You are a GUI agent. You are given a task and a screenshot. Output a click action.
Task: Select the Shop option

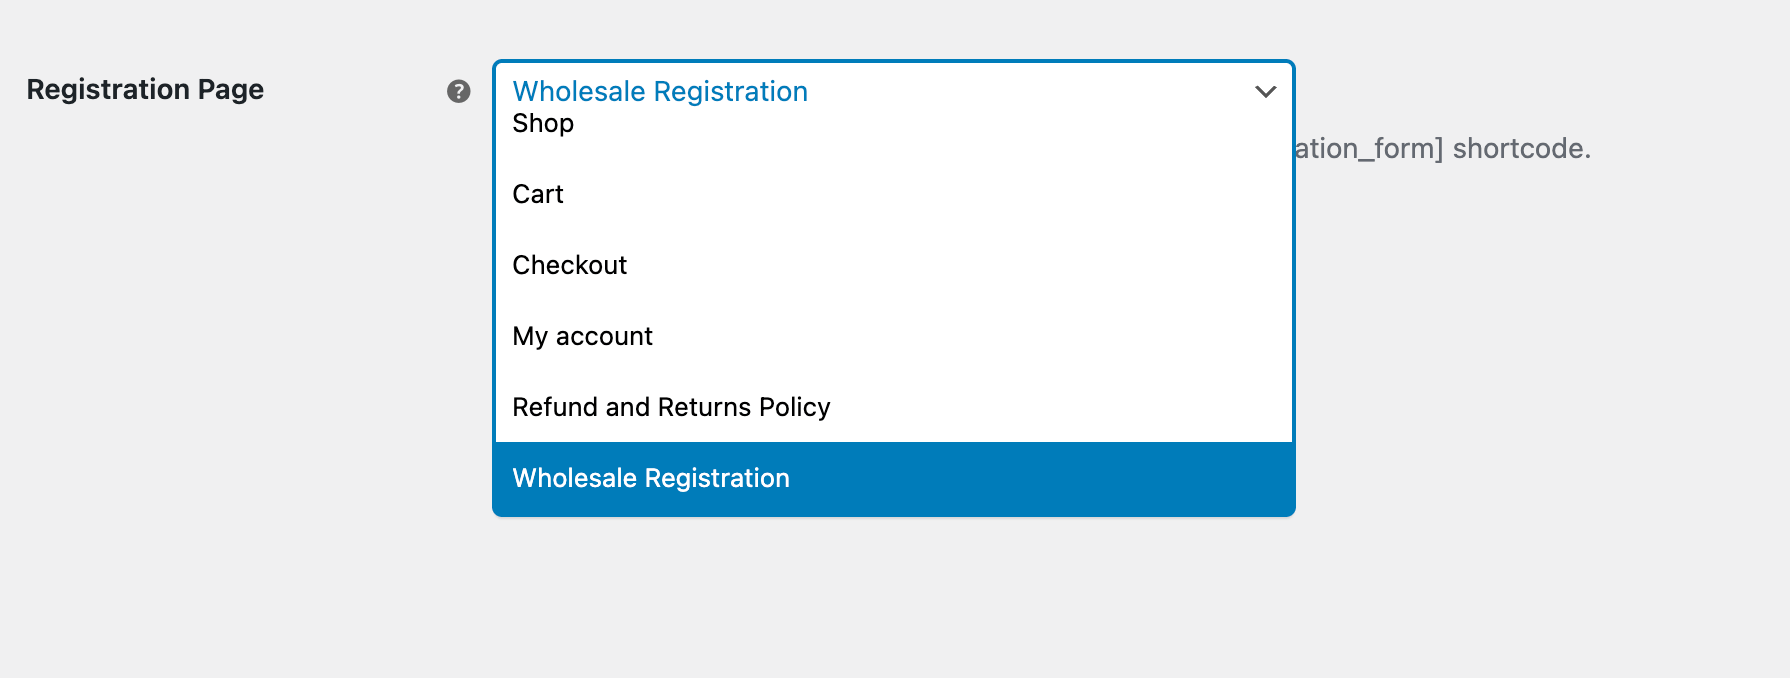[x=543, y=124]
